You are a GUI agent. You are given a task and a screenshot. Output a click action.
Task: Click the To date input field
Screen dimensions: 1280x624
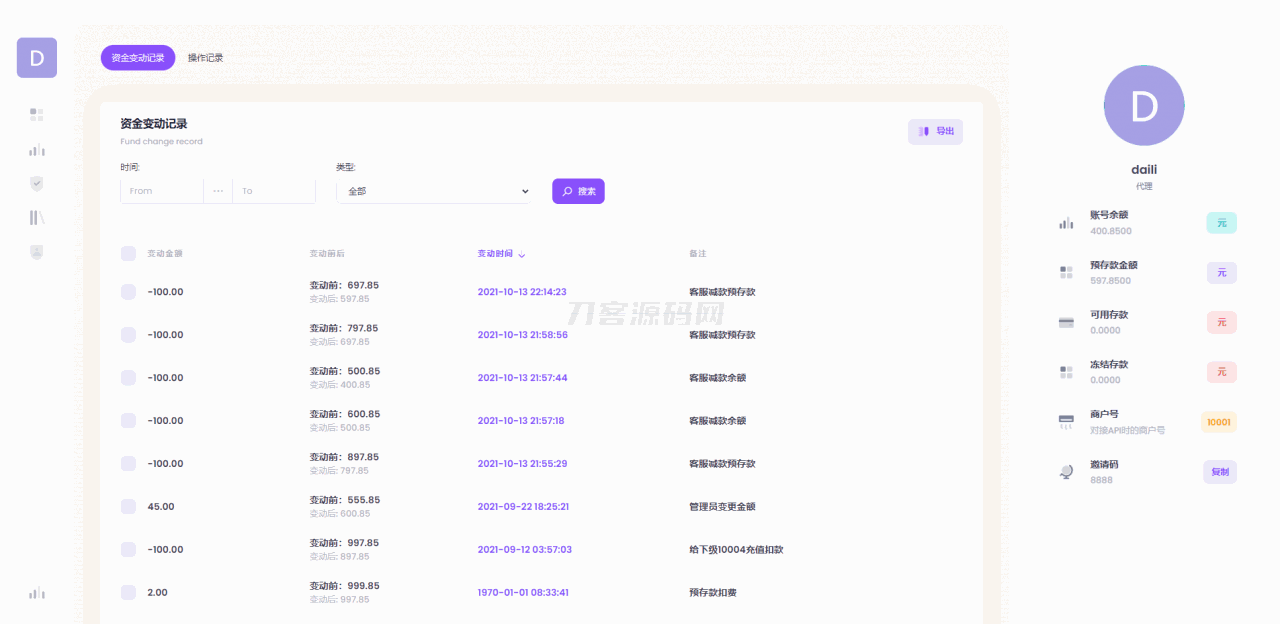point(274,191)
